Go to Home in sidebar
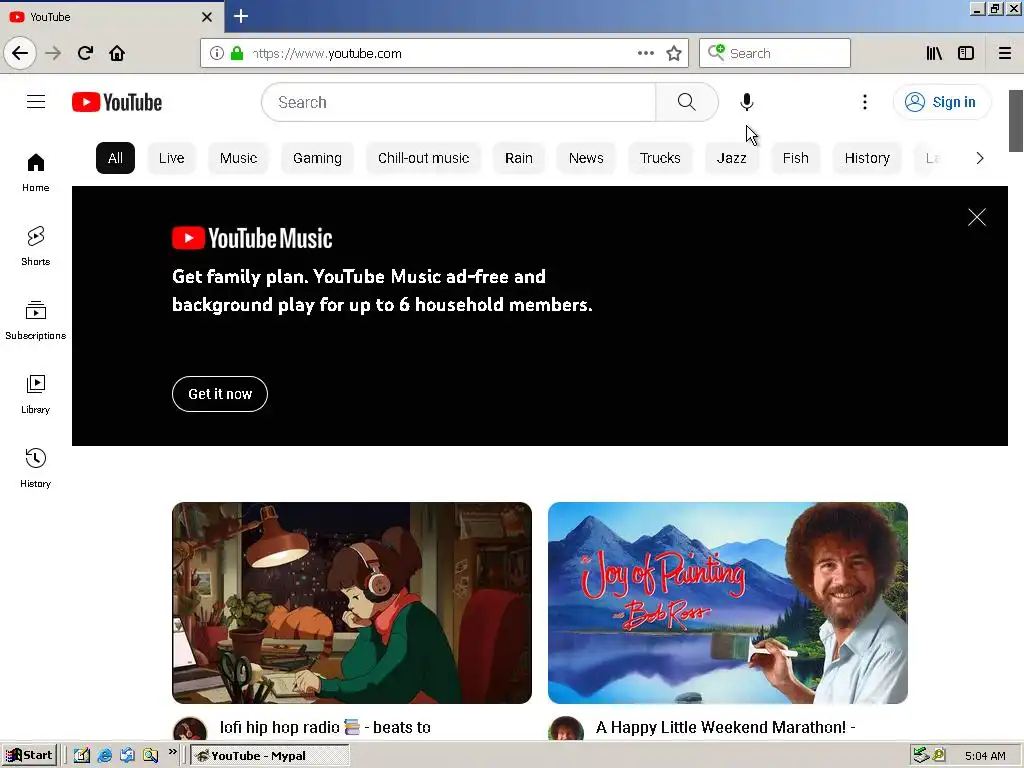This screenshot has height=768, width=1024. [36, 172]
